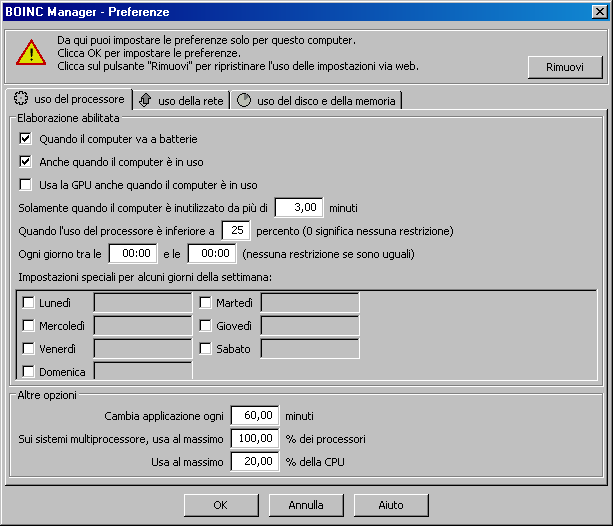Viewport: 613px width, 526px height.
Task: Confirm preferences with OK button
Action: click(x=221, y=505)
